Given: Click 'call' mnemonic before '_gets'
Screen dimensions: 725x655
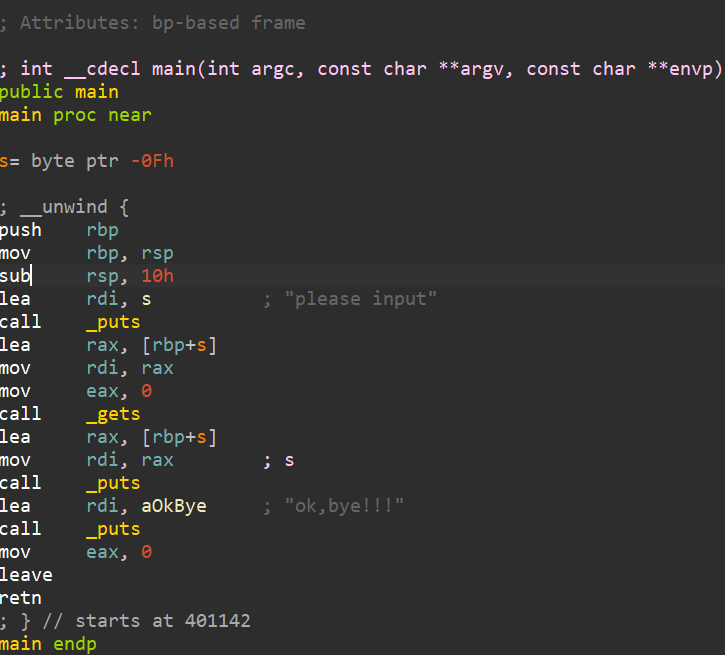Looking at the screenshot, I should (x=21, y=414).
